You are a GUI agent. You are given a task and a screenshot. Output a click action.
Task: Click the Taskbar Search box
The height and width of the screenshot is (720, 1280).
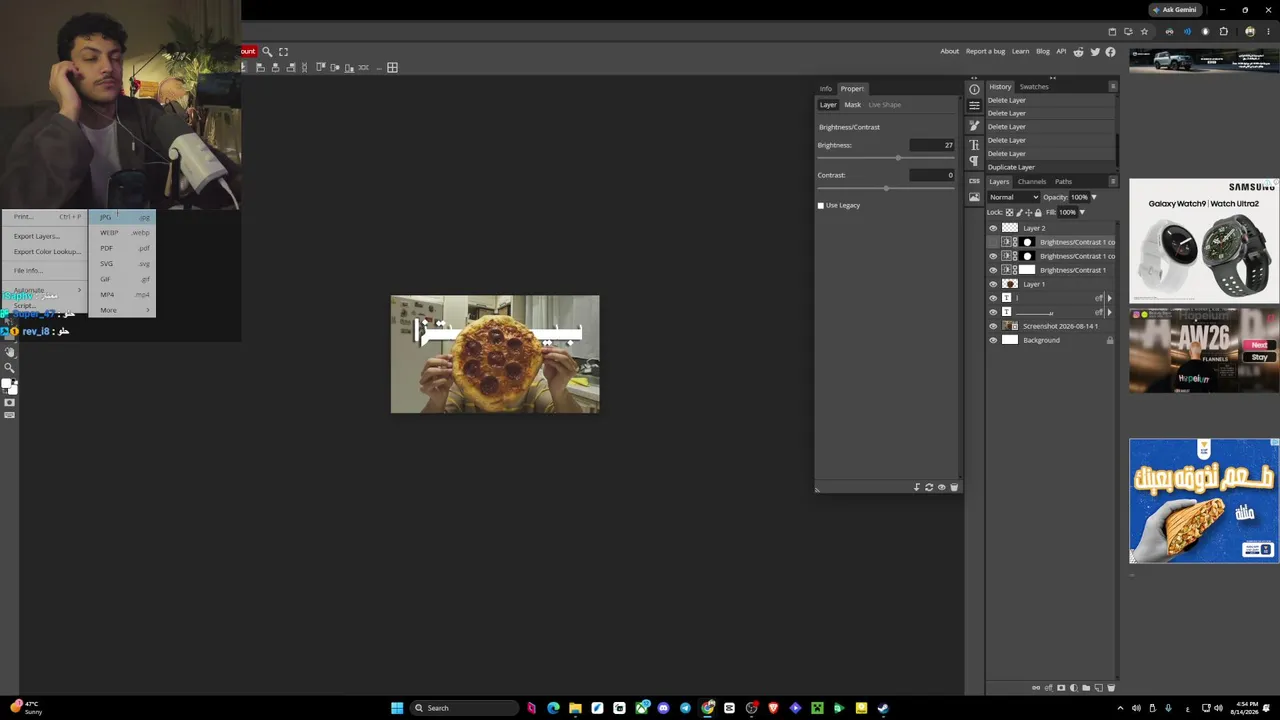[x=462, y=708]
